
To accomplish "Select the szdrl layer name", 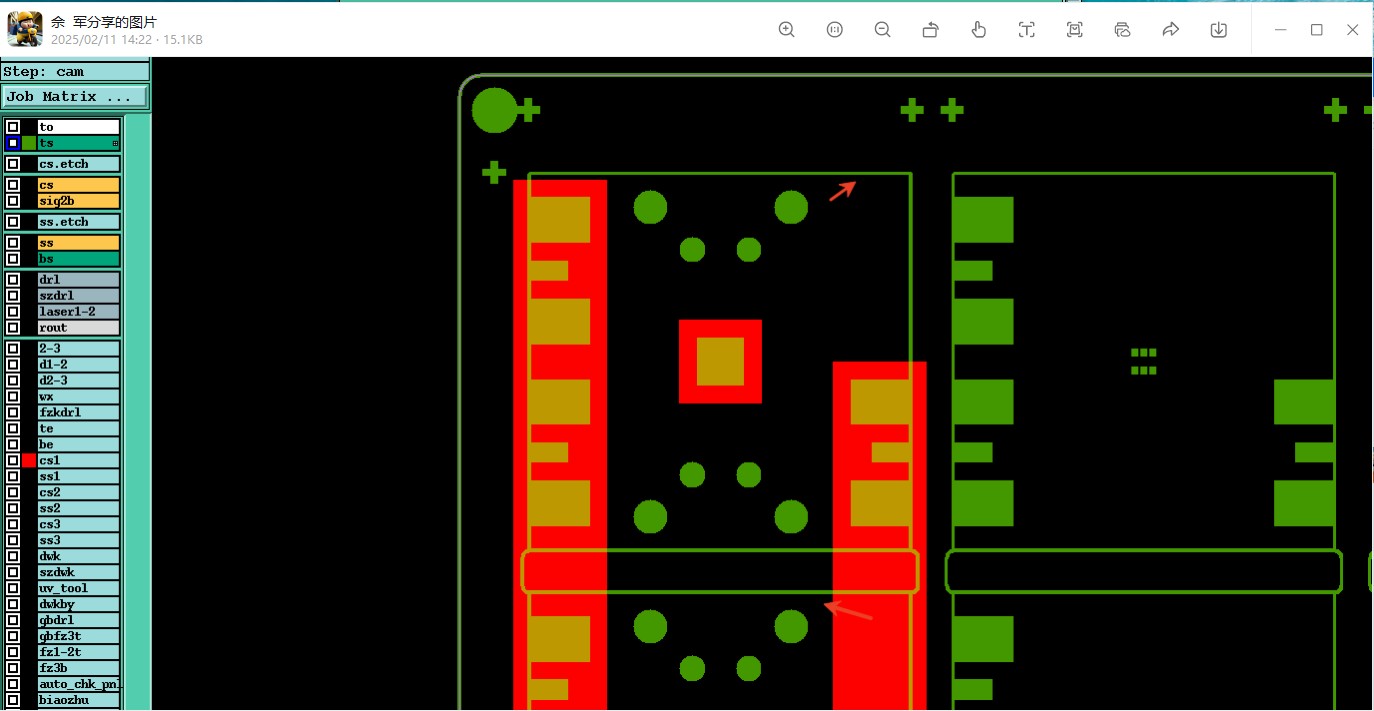I will tap(79, 296).
